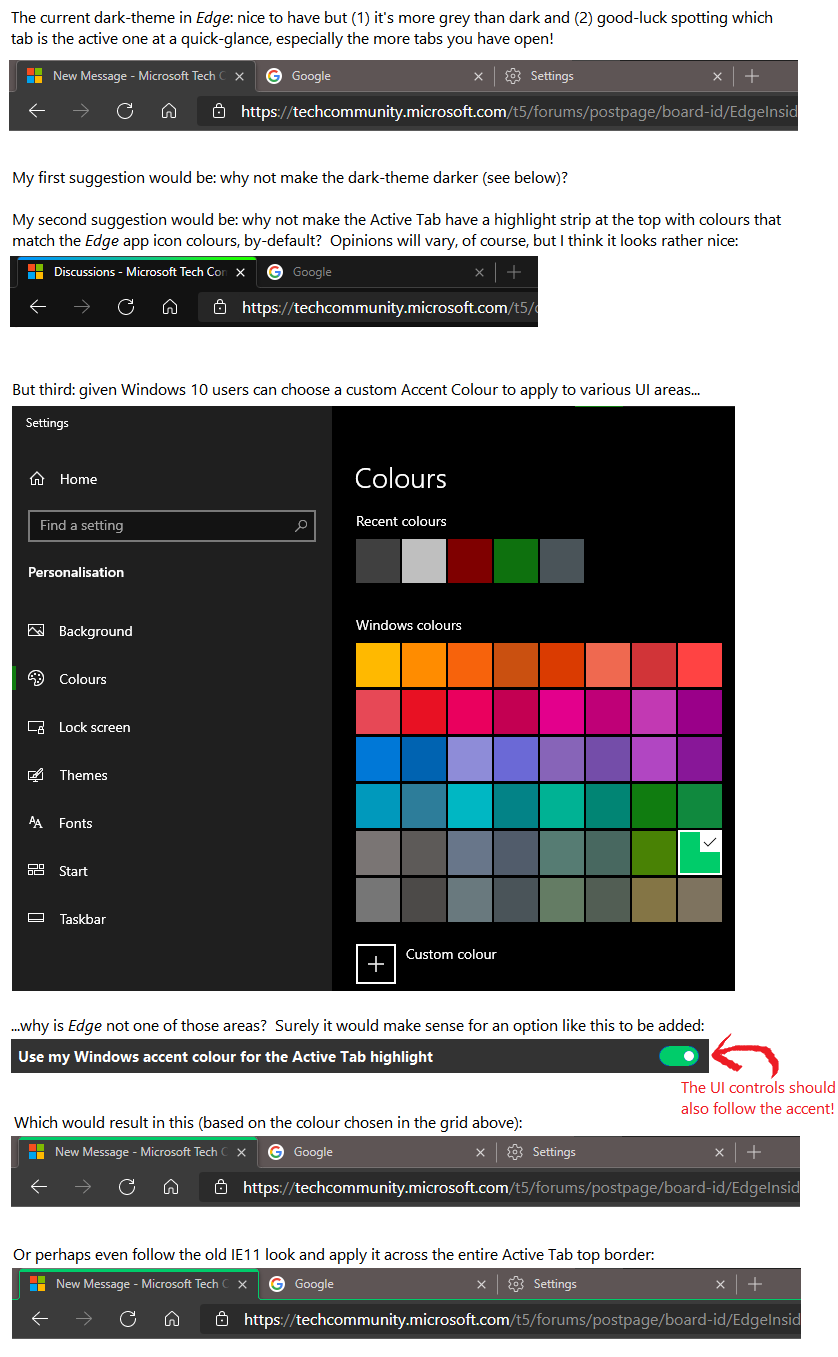Screen dimensions: 838x1357
Task: Click the Back arrow in the browser toolbar
Action: (36, 111)
